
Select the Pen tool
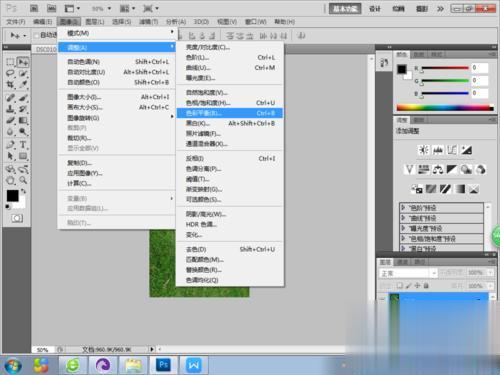click(x=11, y=145)
